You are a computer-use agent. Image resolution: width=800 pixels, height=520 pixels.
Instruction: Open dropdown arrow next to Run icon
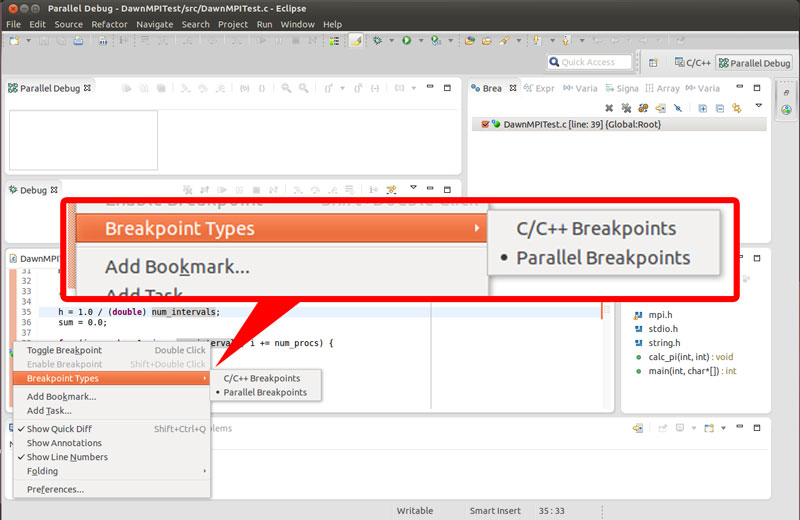(x=421, y=40)
